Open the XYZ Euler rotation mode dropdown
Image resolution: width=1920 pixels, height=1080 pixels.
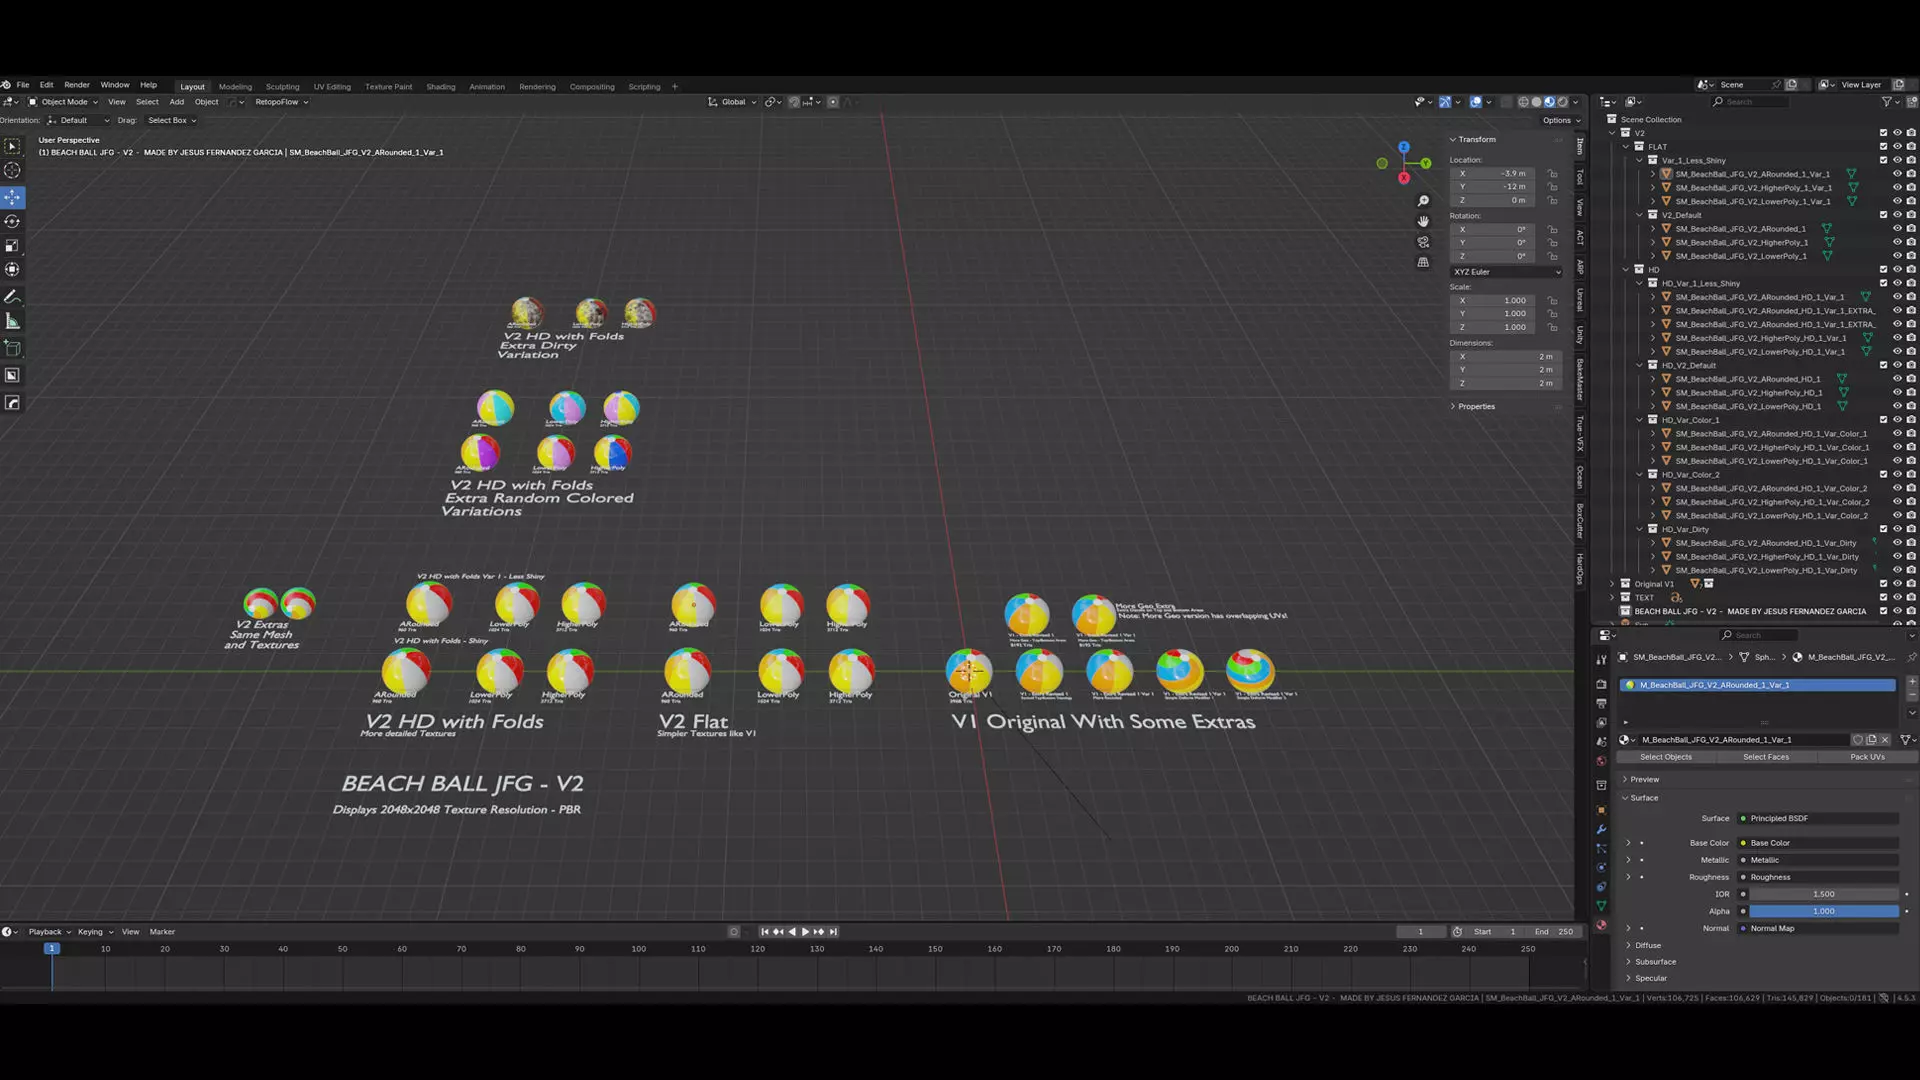[x=1507, y=272]
